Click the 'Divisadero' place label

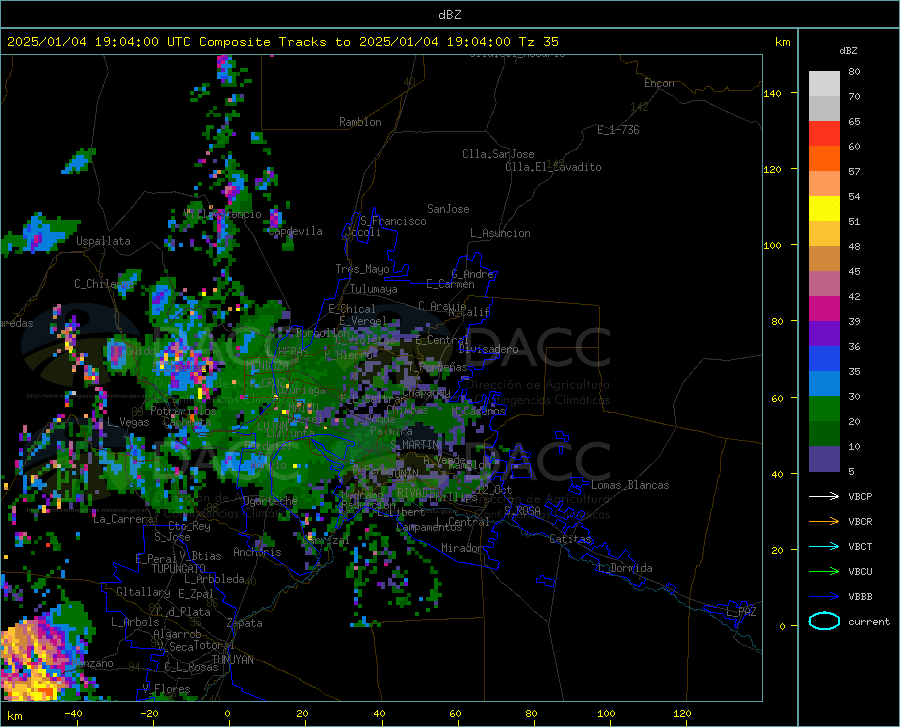point(488,349)
